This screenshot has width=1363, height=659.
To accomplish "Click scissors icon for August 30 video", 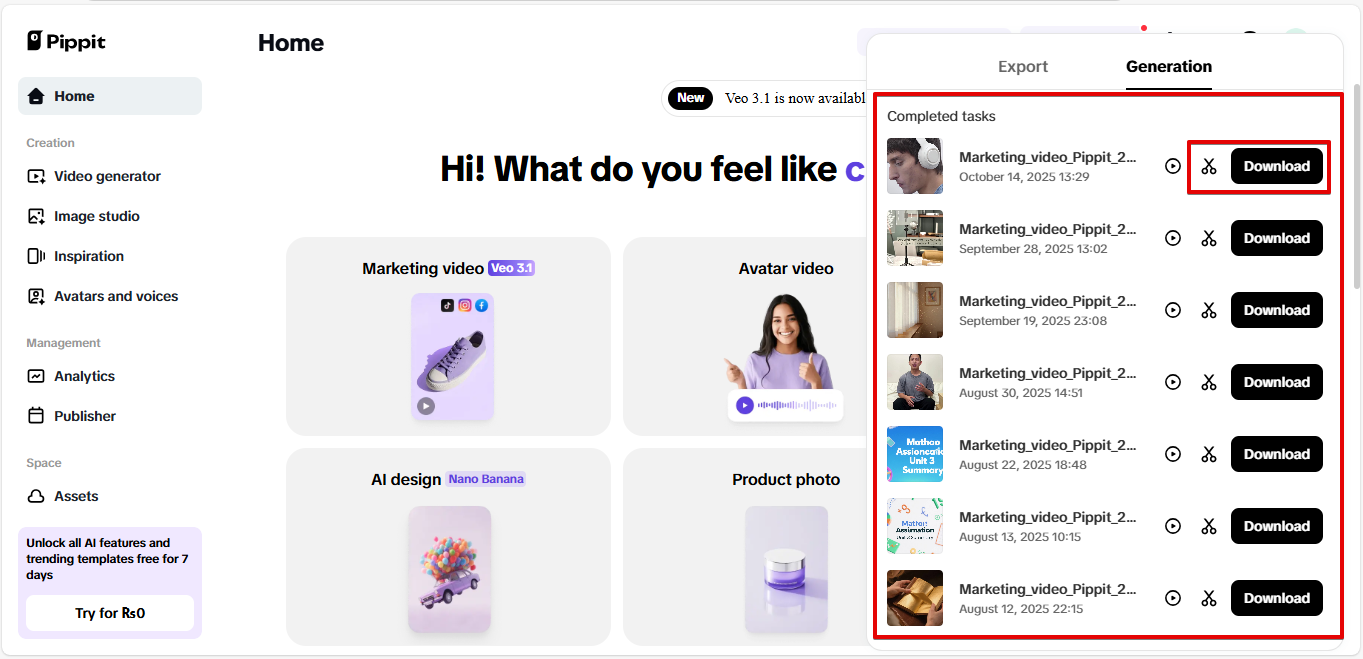I will [1209, 382].
